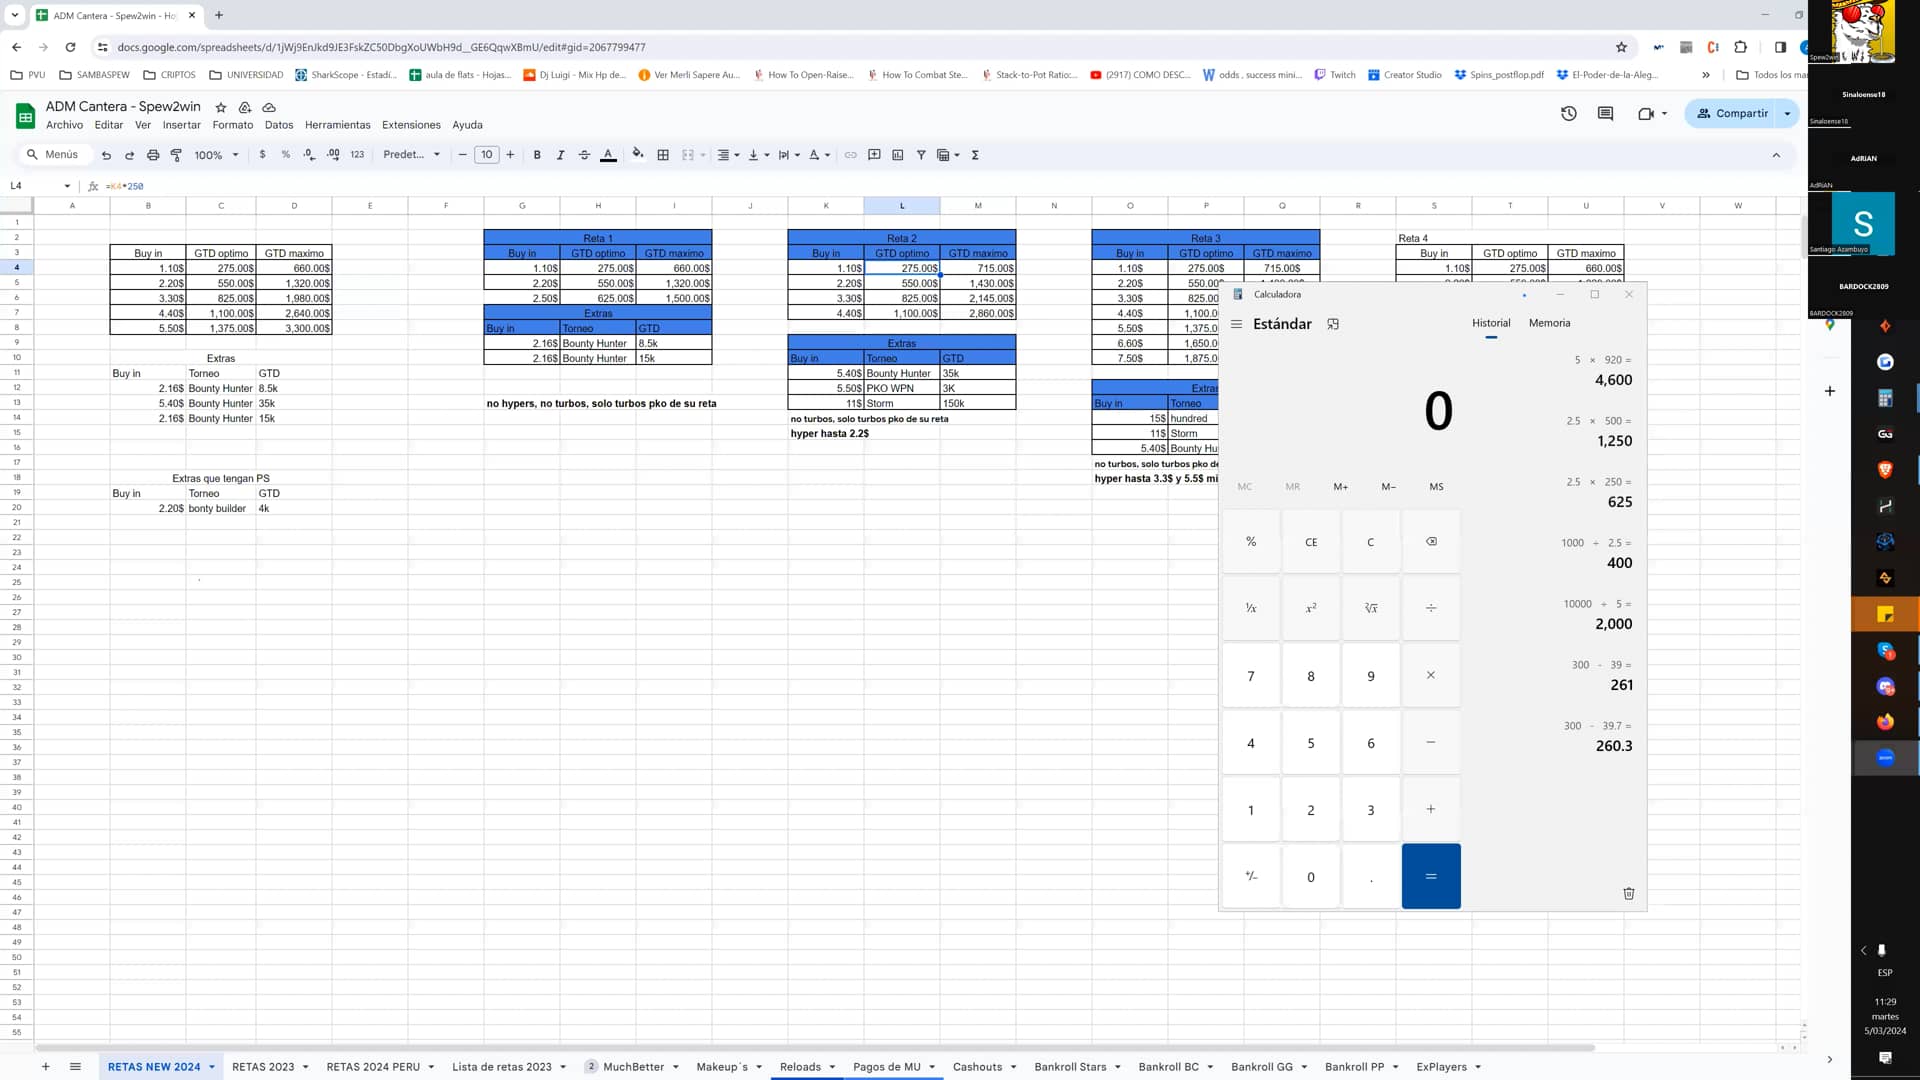Screen dimensions: 1920x1080
Task: Click the Compartir button
Action: tap(1733, 114)
